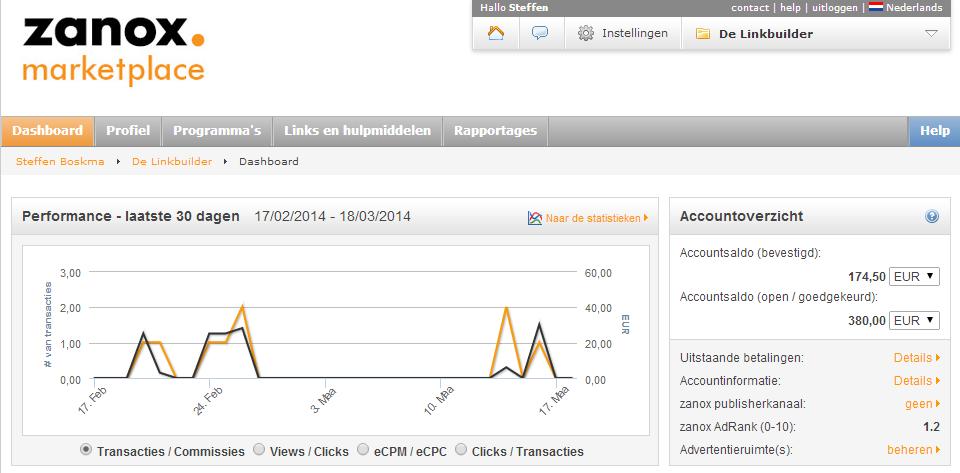Click the Accountoverzicht panel heading

[x=741, y=216]
